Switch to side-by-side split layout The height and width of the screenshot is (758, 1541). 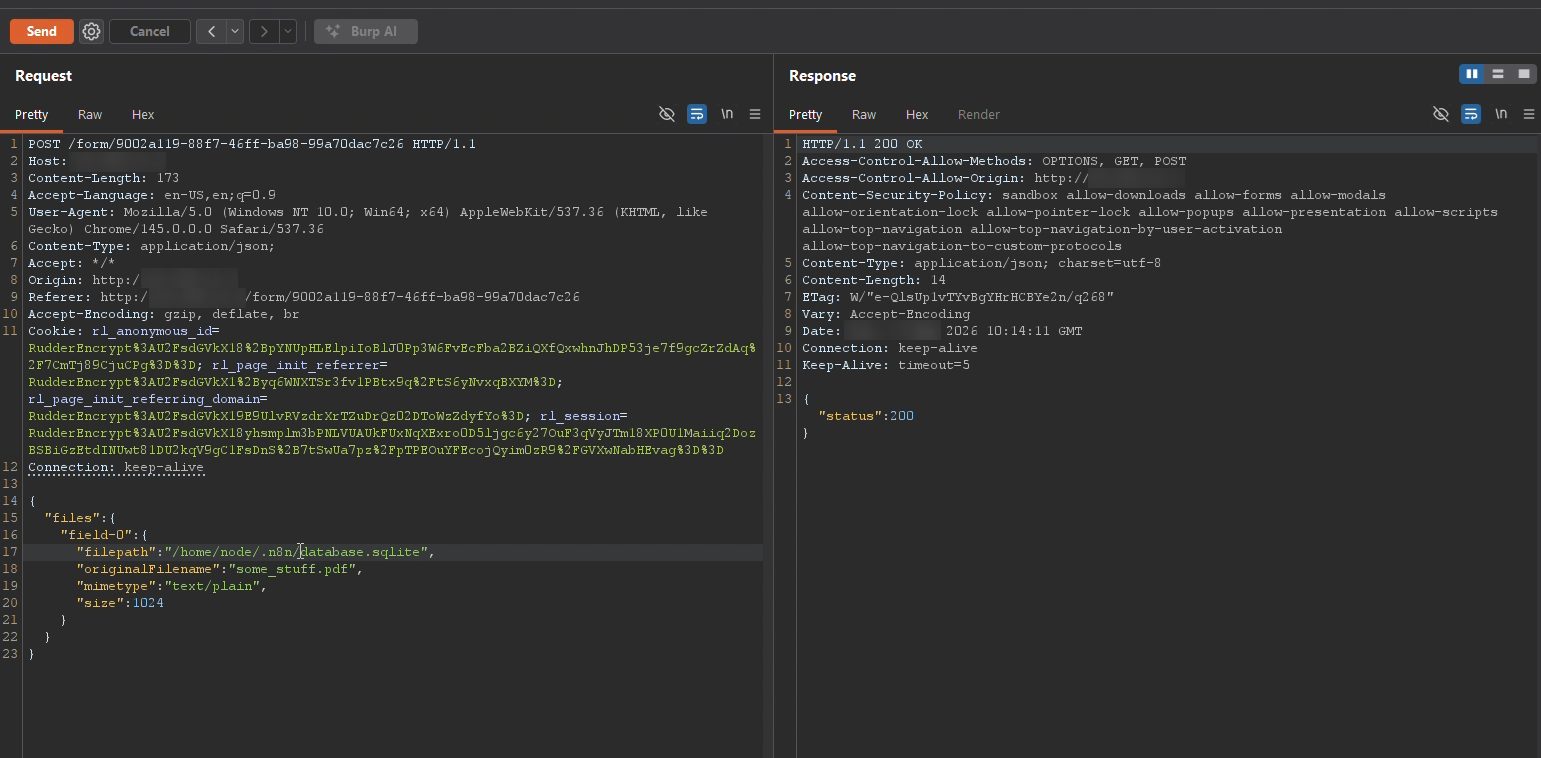(1471, 74)
